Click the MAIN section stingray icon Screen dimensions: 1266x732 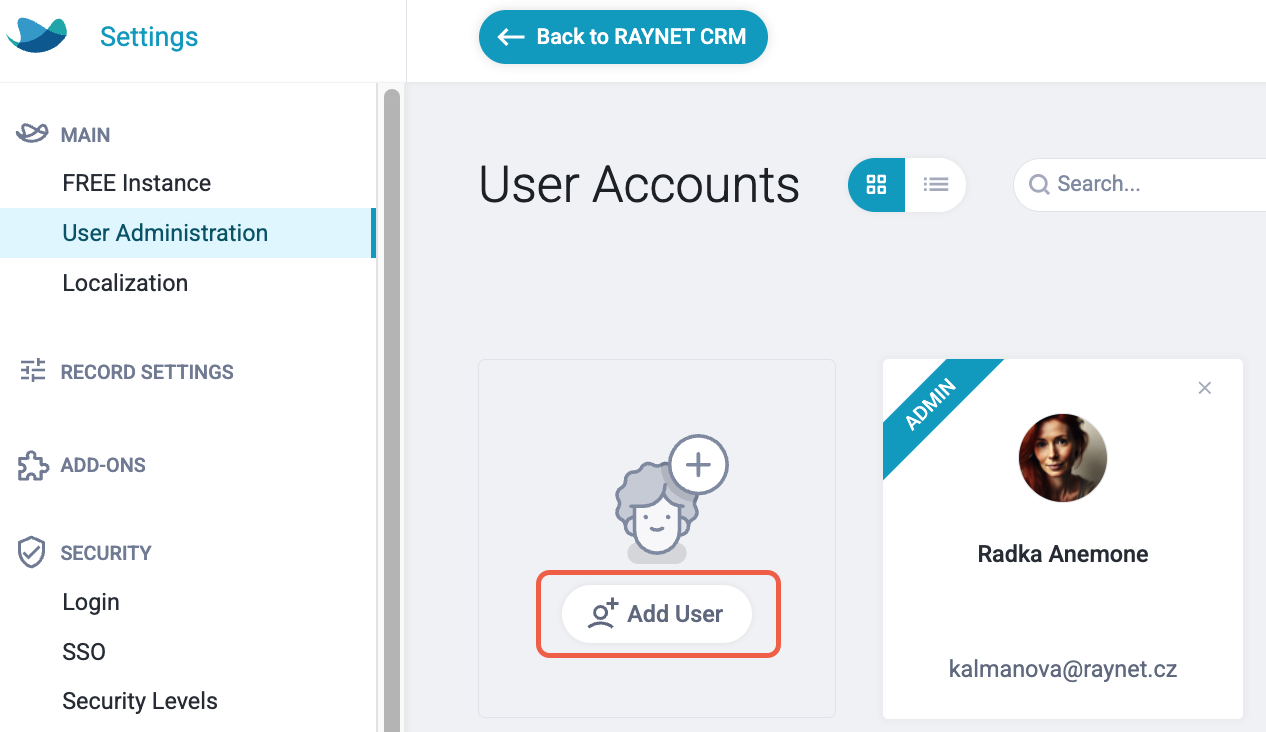tap(33, 133)
